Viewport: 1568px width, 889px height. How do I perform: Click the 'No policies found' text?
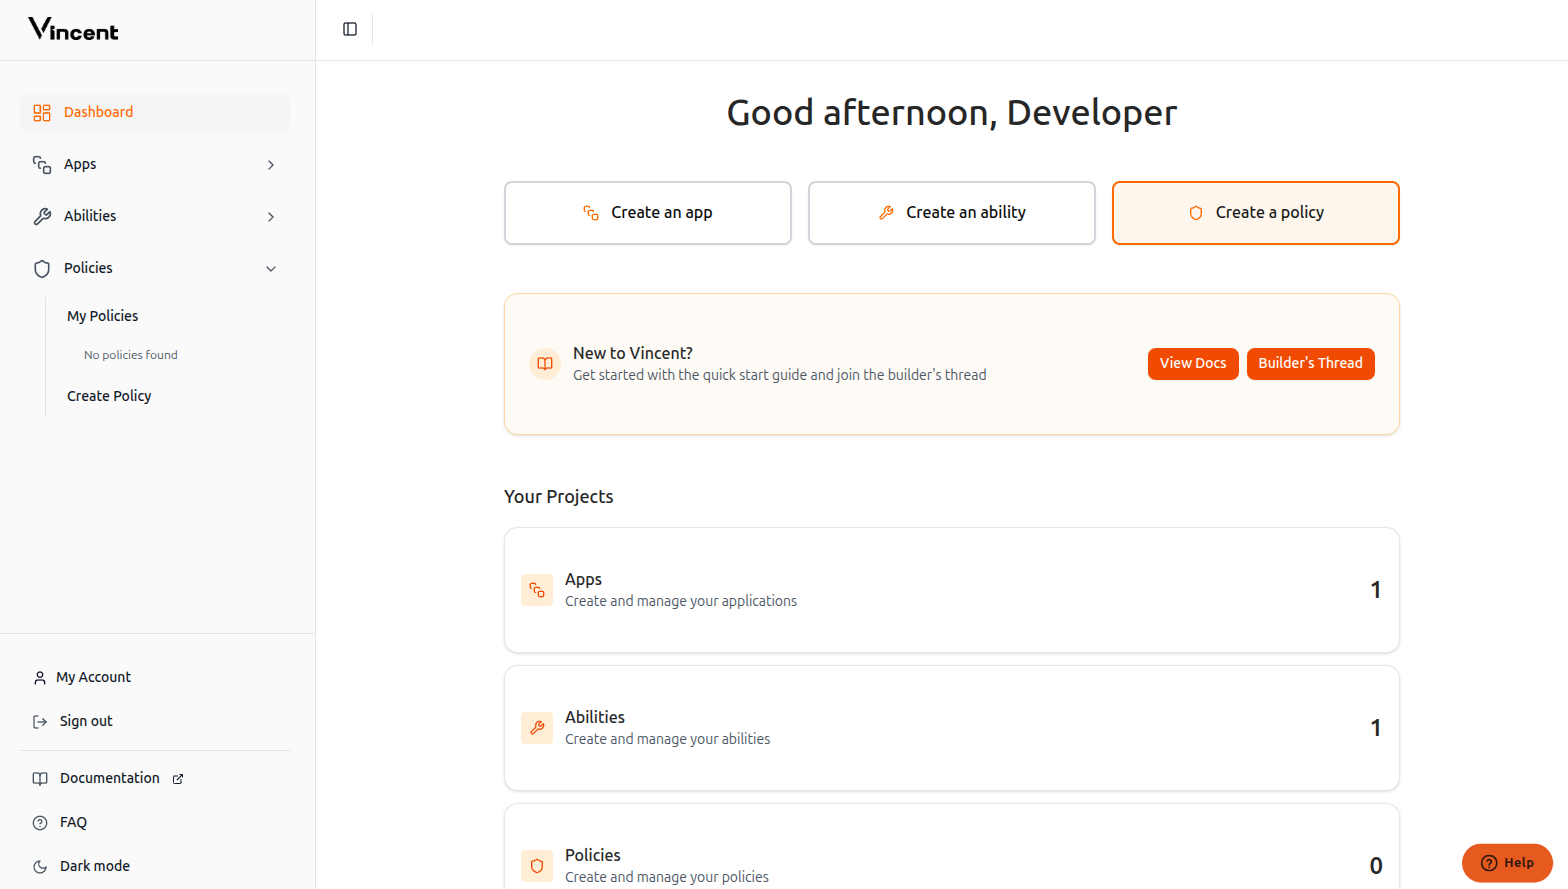point(131,355)
